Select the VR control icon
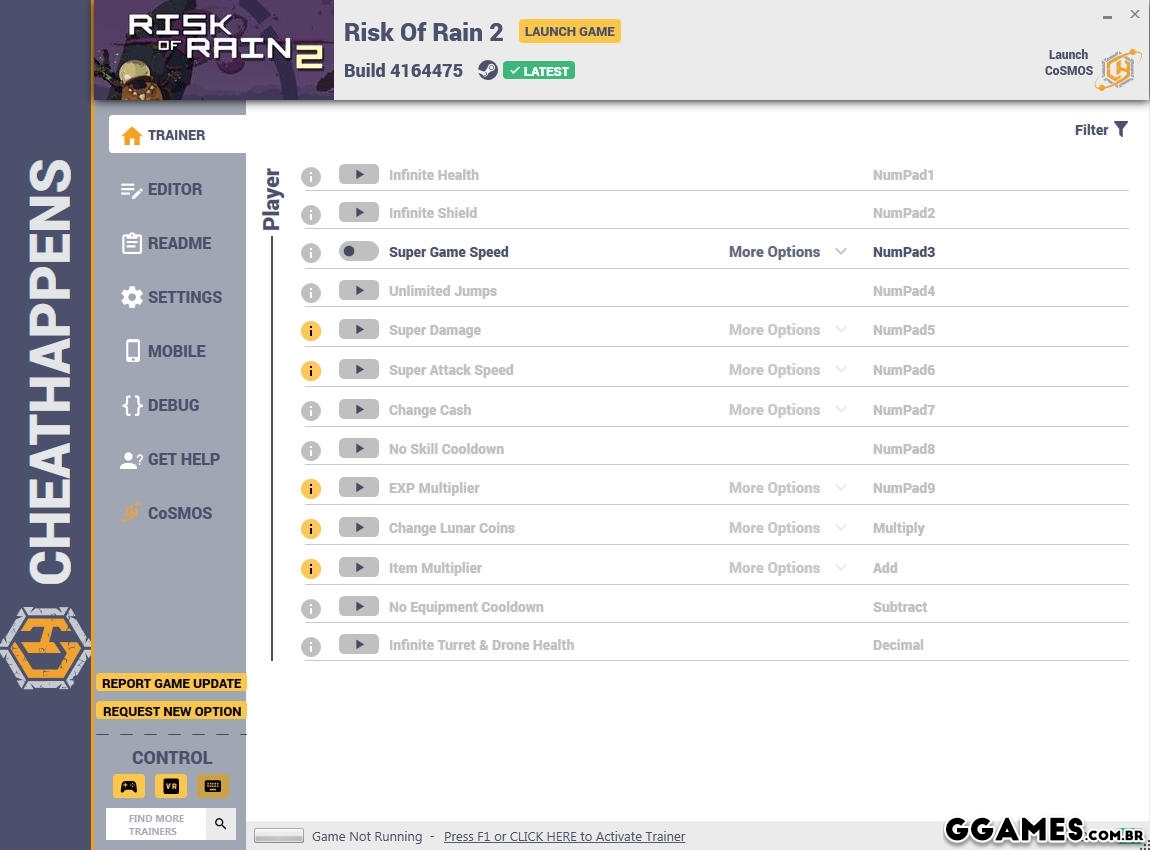Screen dimensions: 1150x850 (x=171, y=786)
